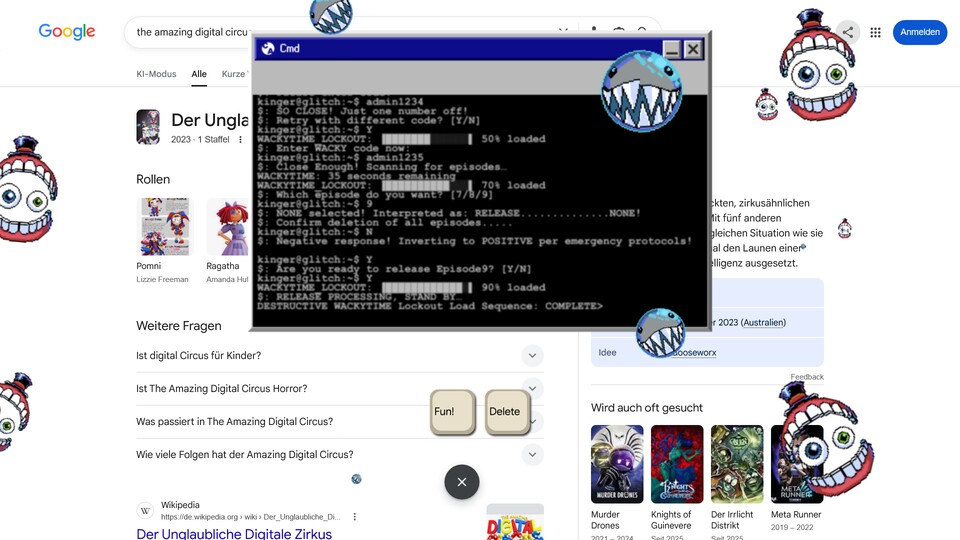The width and height of the screenshot is (960, 540).
Task: Open the Kurze videos tab
Action: [235, 74]
